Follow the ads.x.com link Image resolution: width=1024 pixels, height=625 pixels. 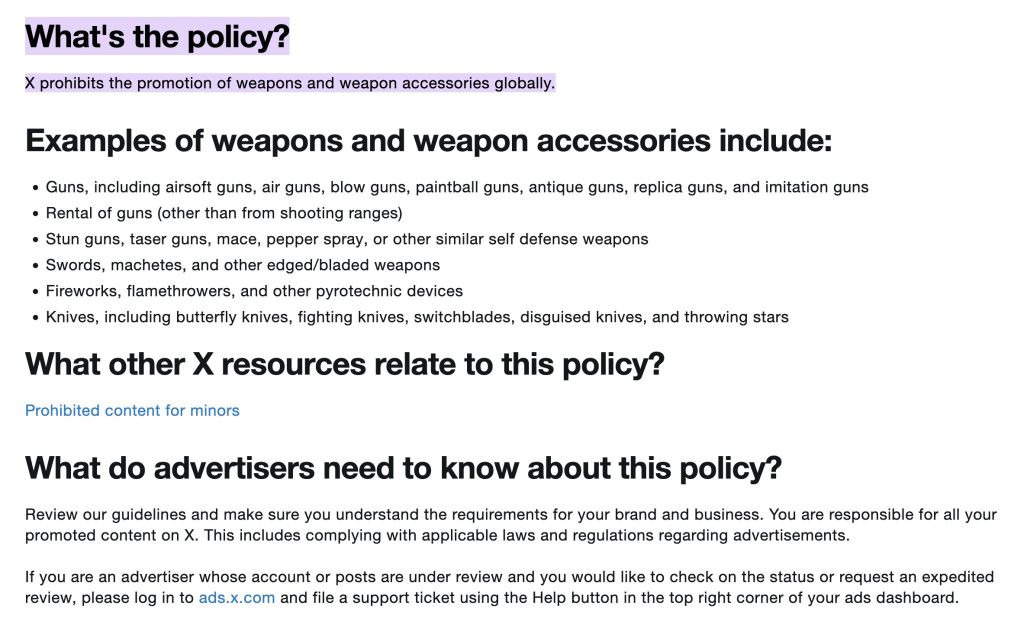236,598
